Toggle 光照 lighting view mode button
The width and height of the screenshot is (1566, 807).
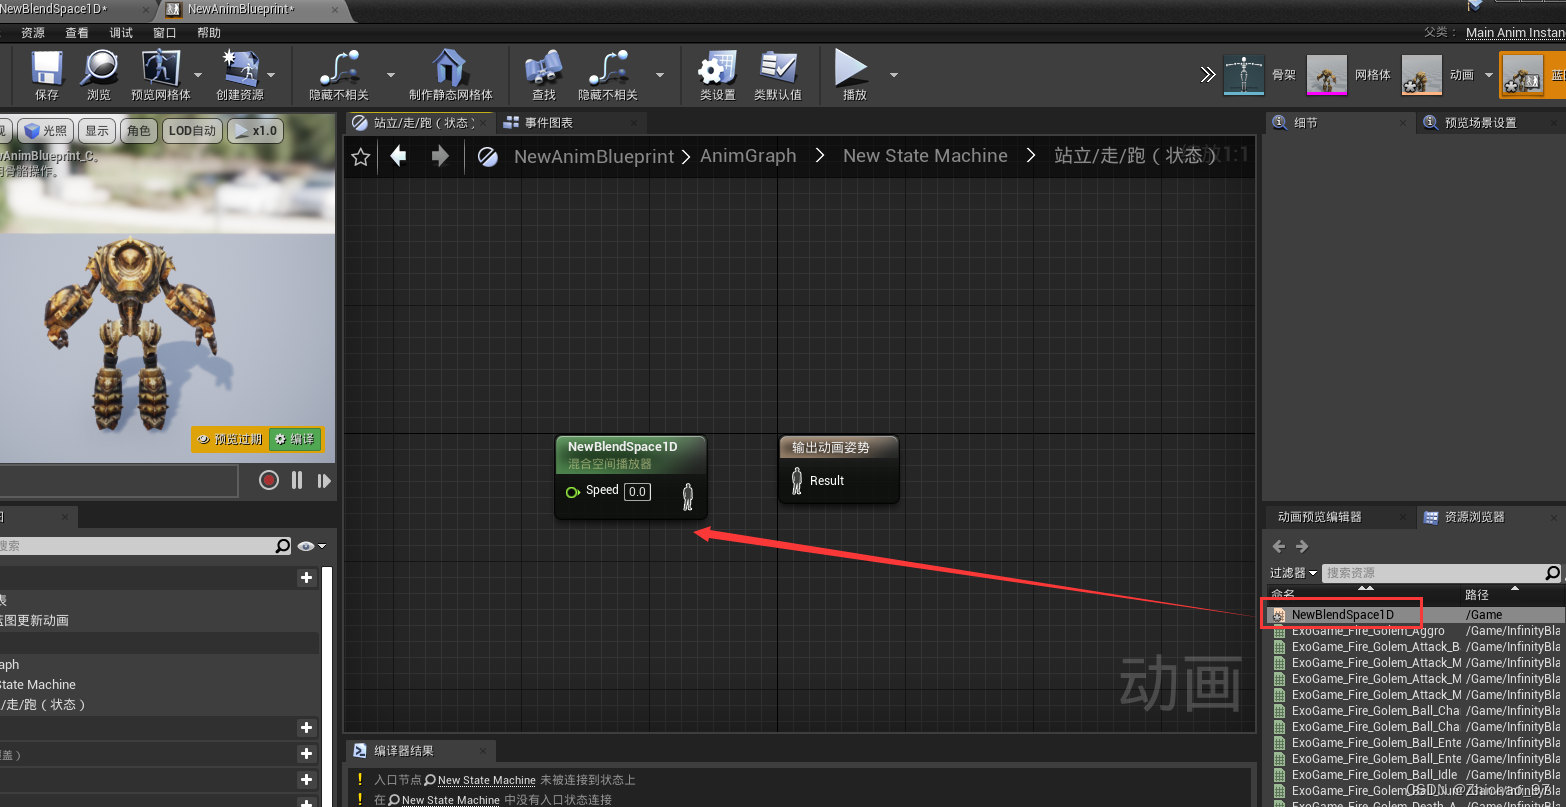click(46, 131)
